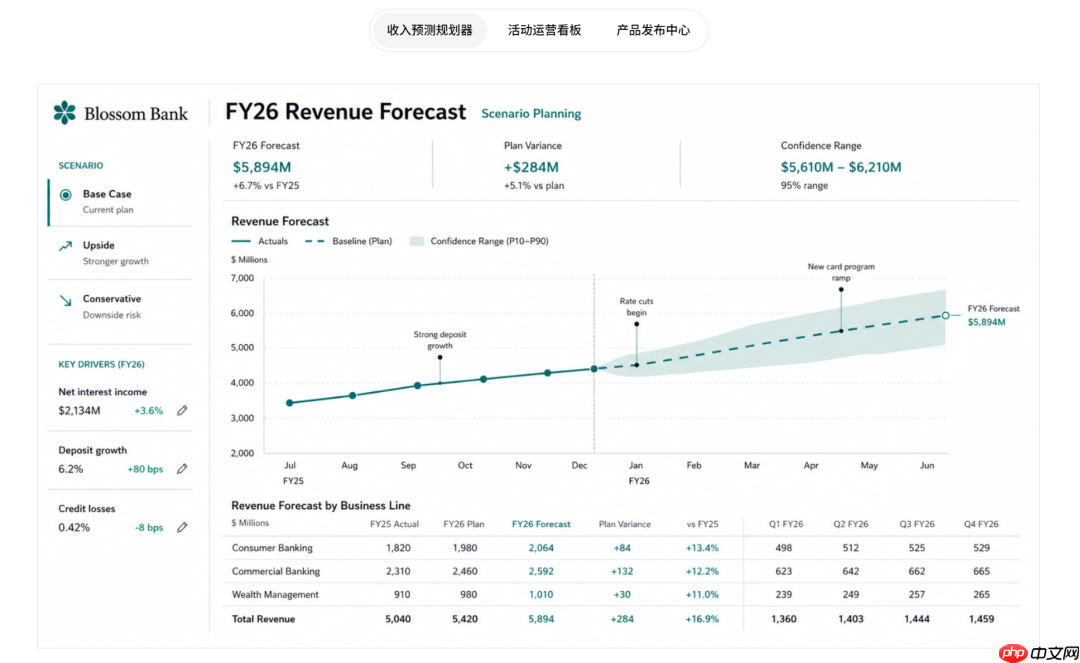
Task: Toggle the Baseline (Plan) legend entry
Action: [349, 241]
